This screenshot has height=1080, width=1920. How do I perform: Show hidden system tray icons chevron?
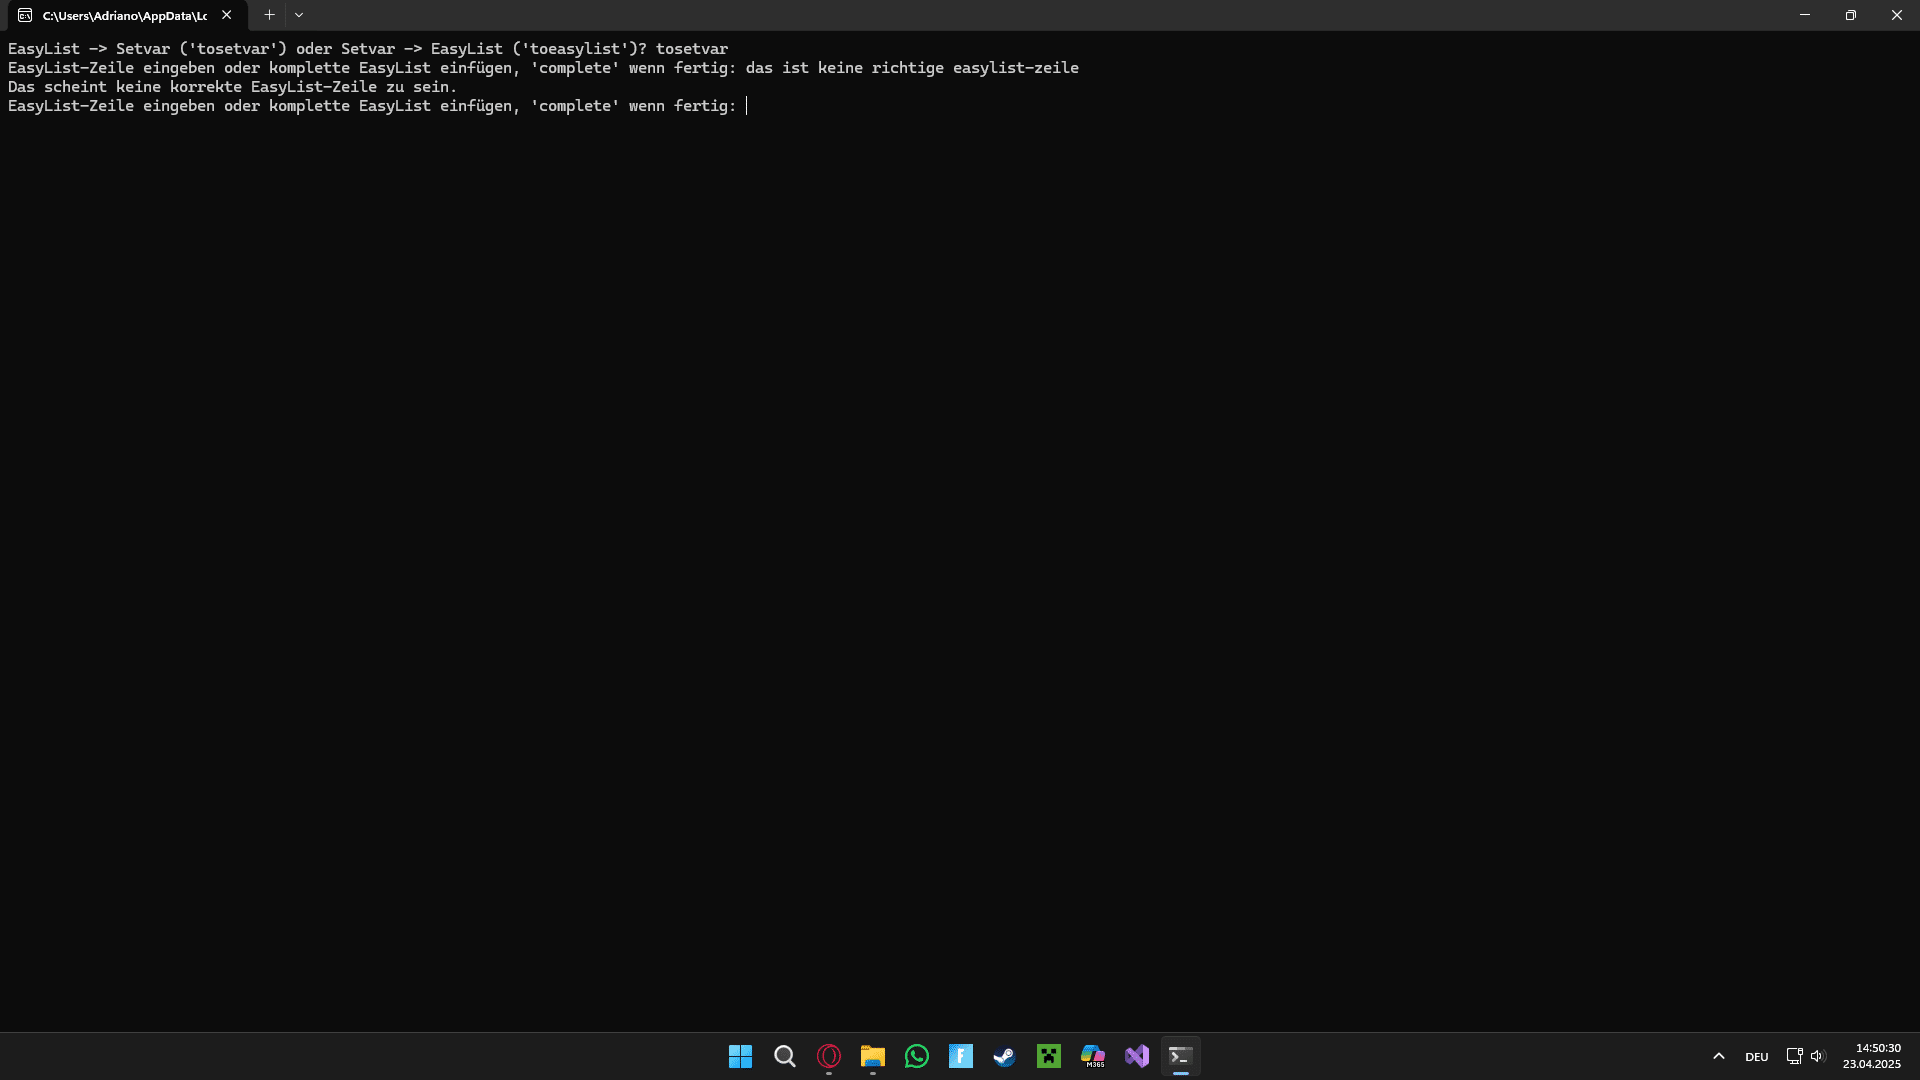(1719, 1056)
